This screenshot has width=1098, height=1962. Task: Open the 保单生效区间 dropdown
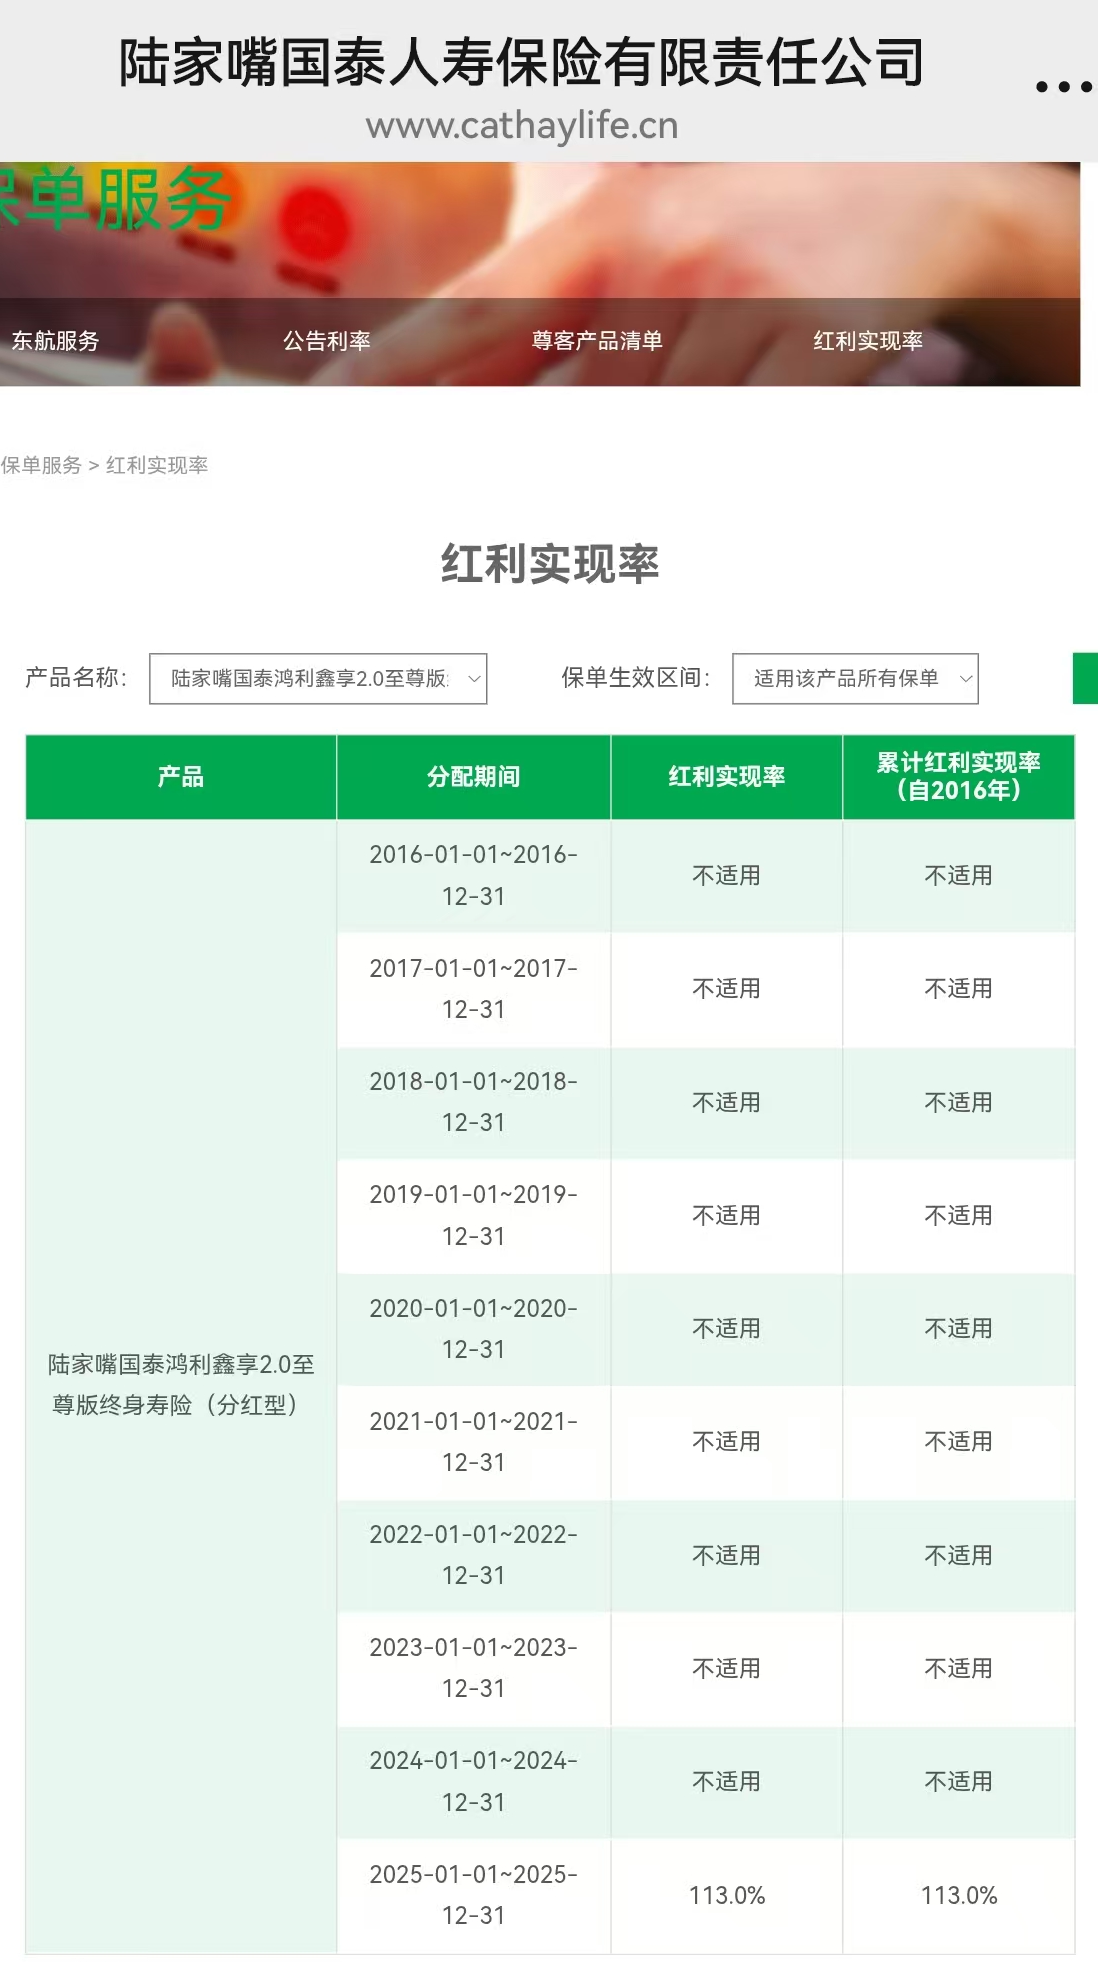click(854, 679)
